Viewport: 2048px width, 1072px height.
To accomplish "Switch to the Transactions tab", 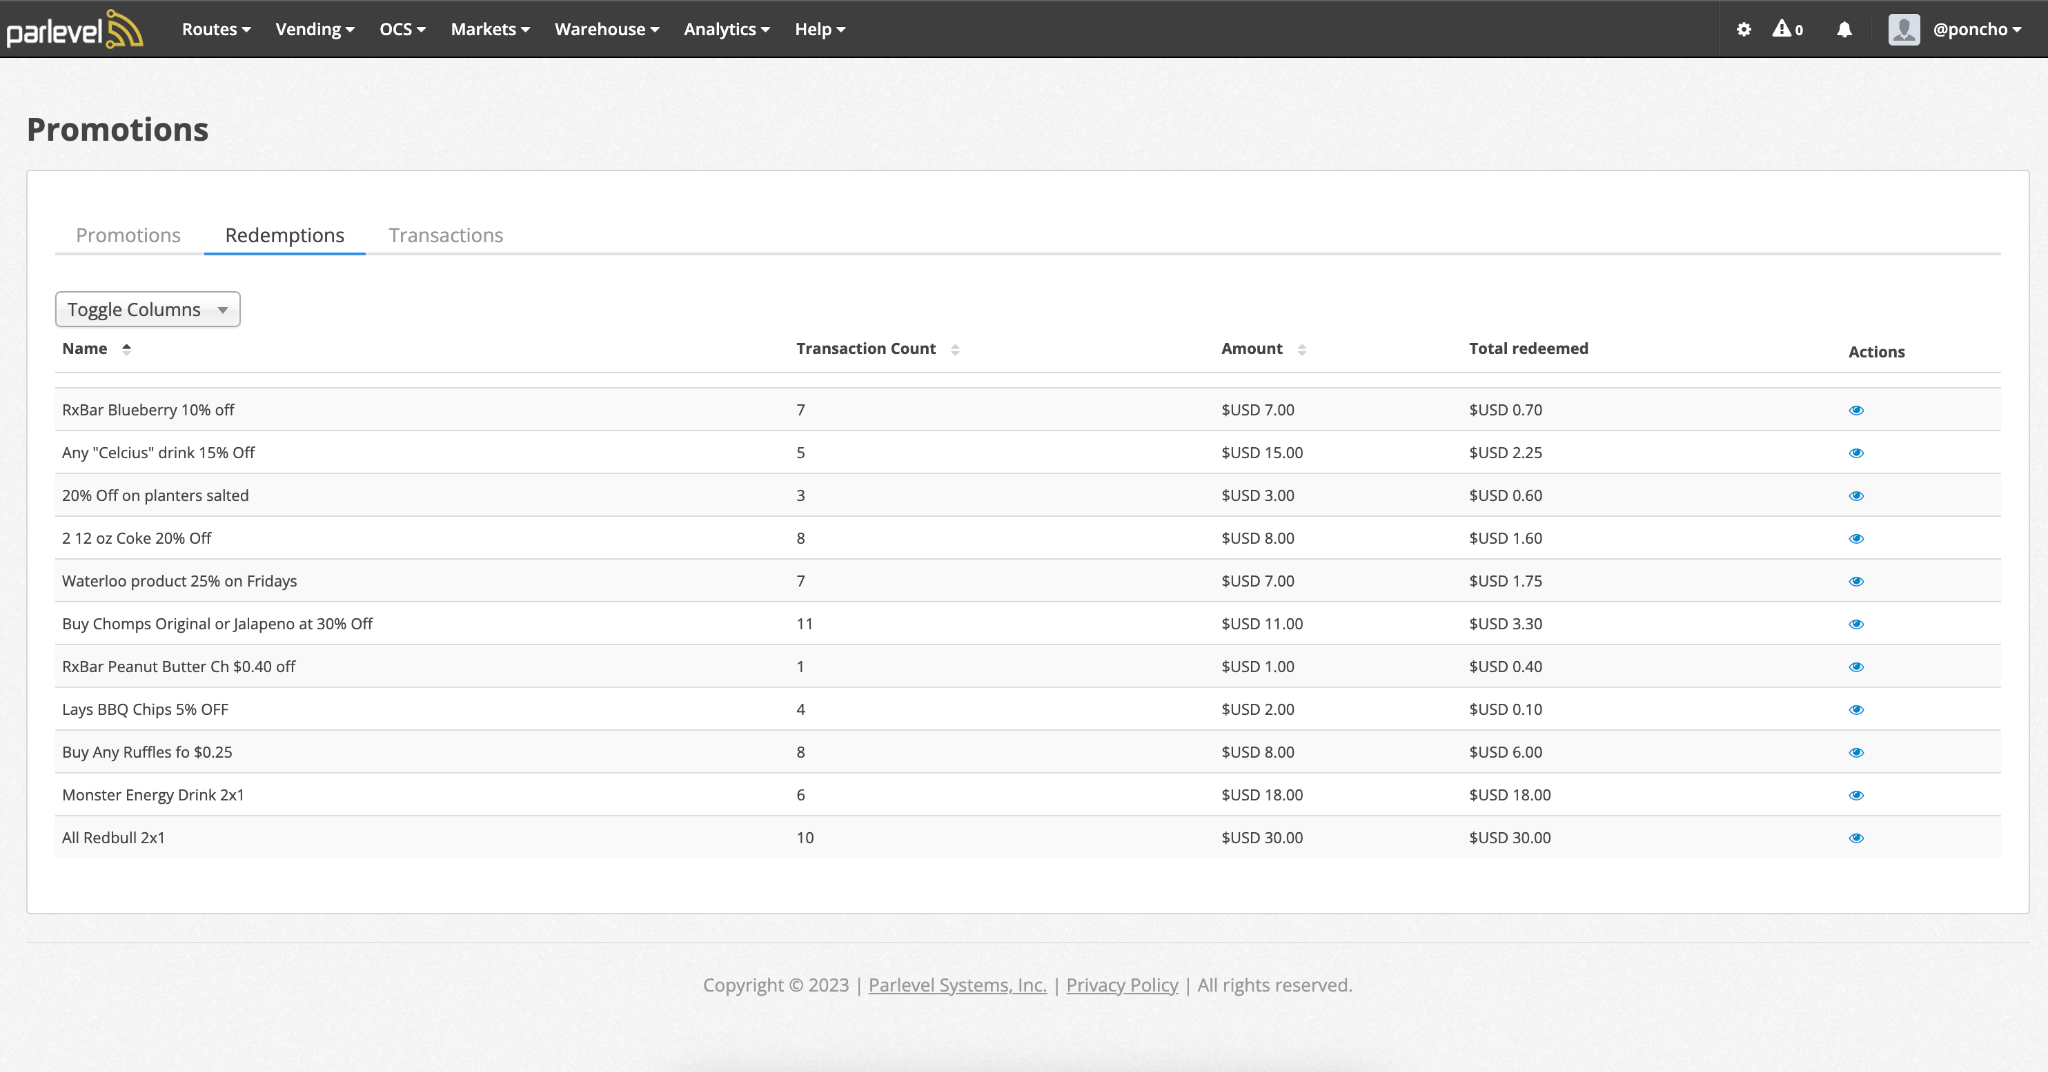I will (x=446, y=235).
